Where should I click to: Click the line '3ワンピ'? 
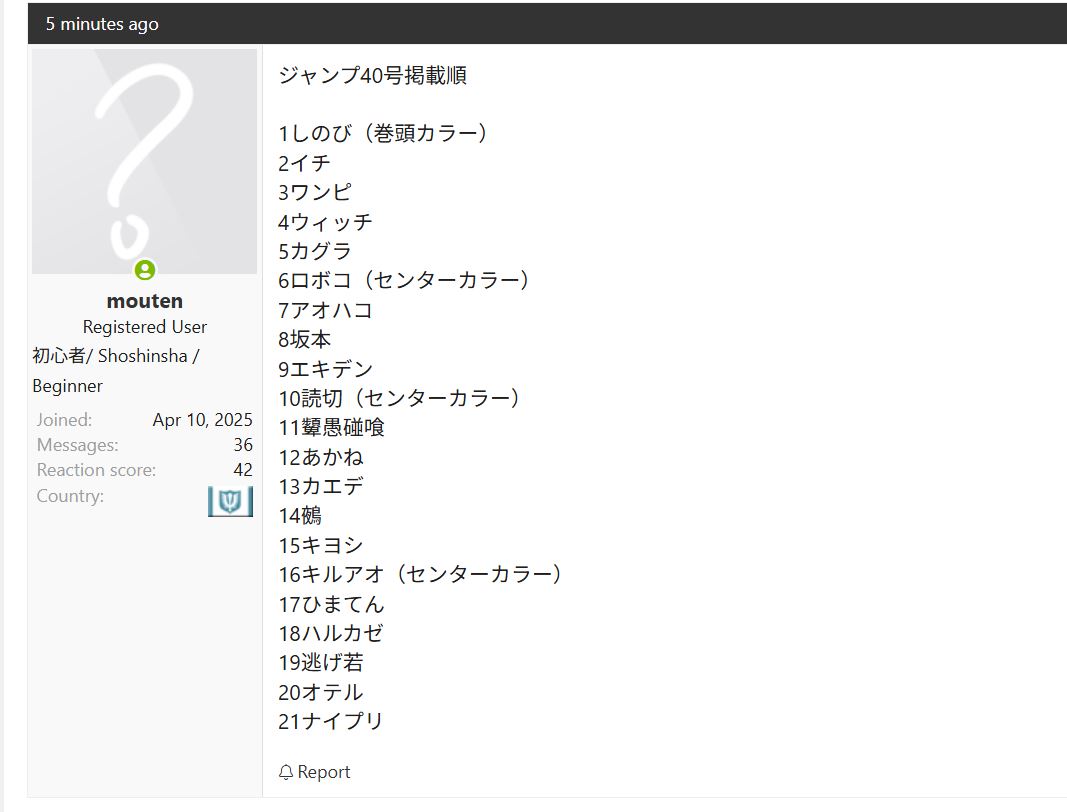(x=314, y=193)
